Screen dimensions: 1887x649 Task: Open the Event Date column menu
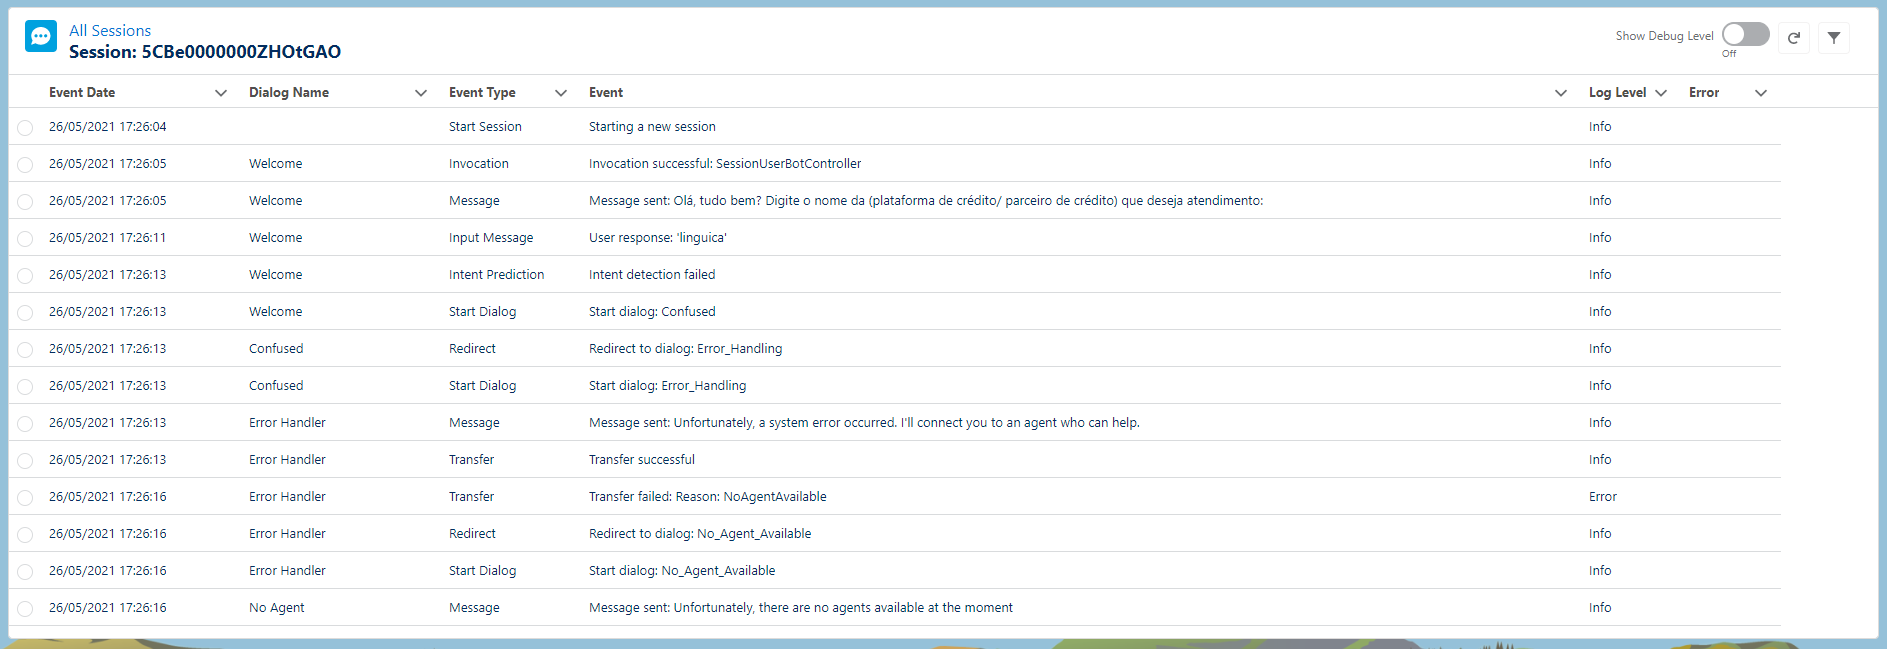[x=221, y=93]
